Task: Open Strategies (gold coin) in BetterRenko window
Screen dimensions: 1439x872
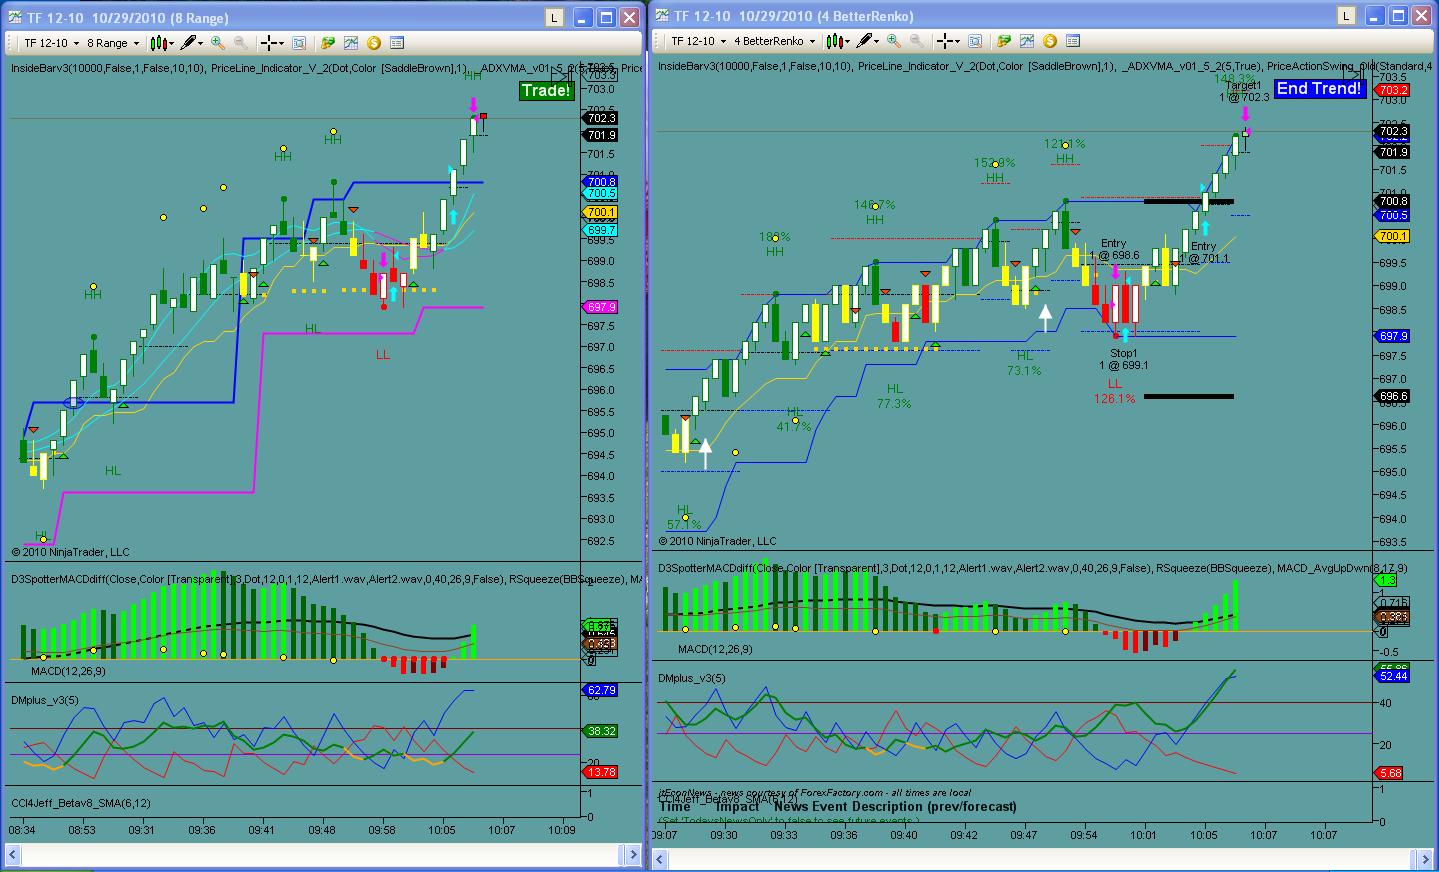Action: (x=1050, y=41)
